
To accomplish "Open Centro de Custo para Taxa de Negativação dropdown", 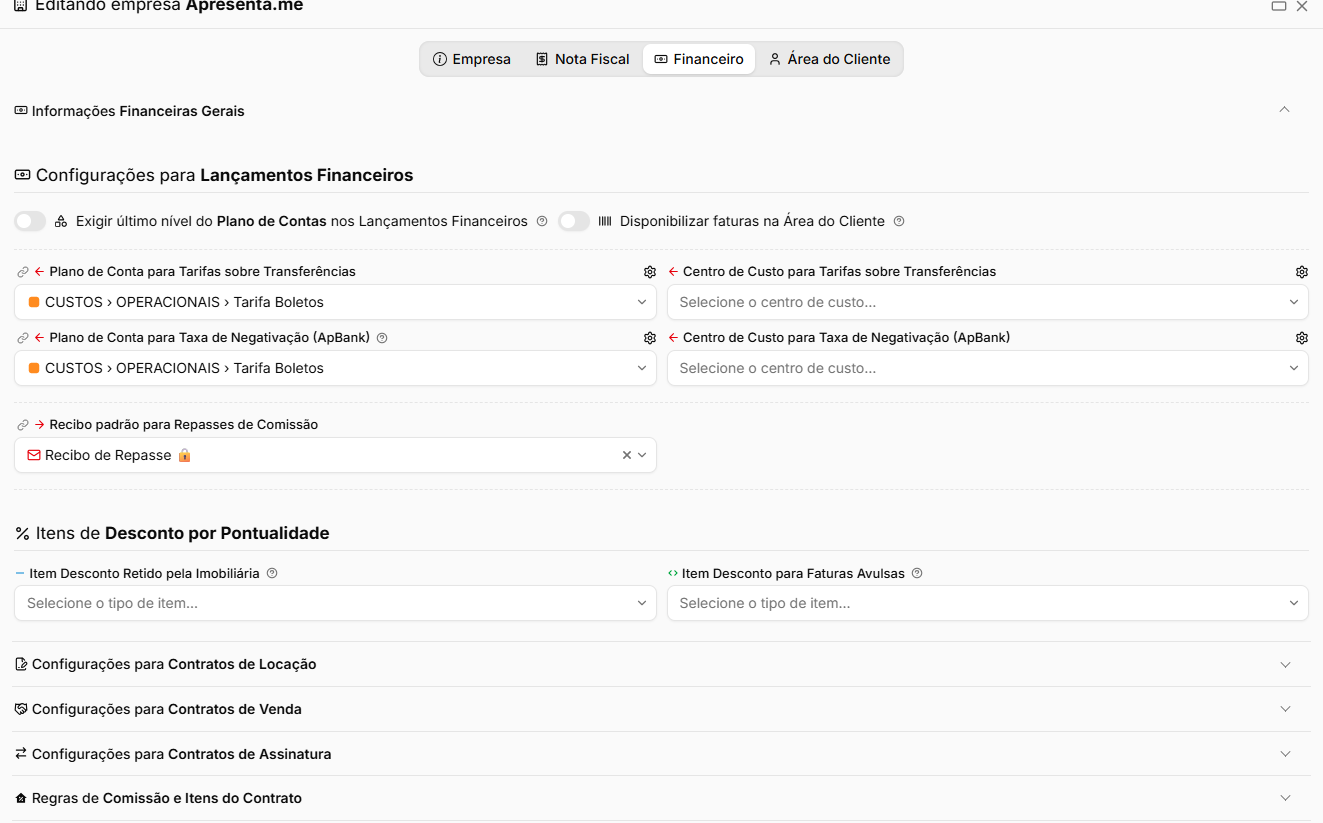I will click(x=988, y=368).
